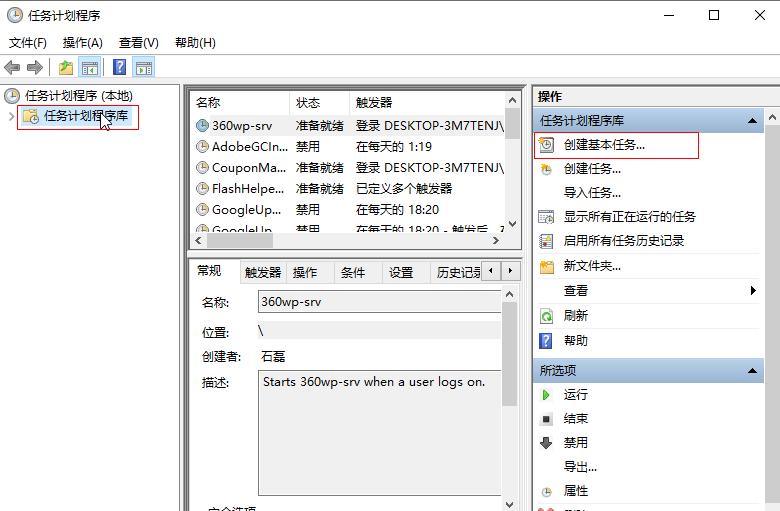Click the 启用所有任务历史记录 icon

pos(546,241)
